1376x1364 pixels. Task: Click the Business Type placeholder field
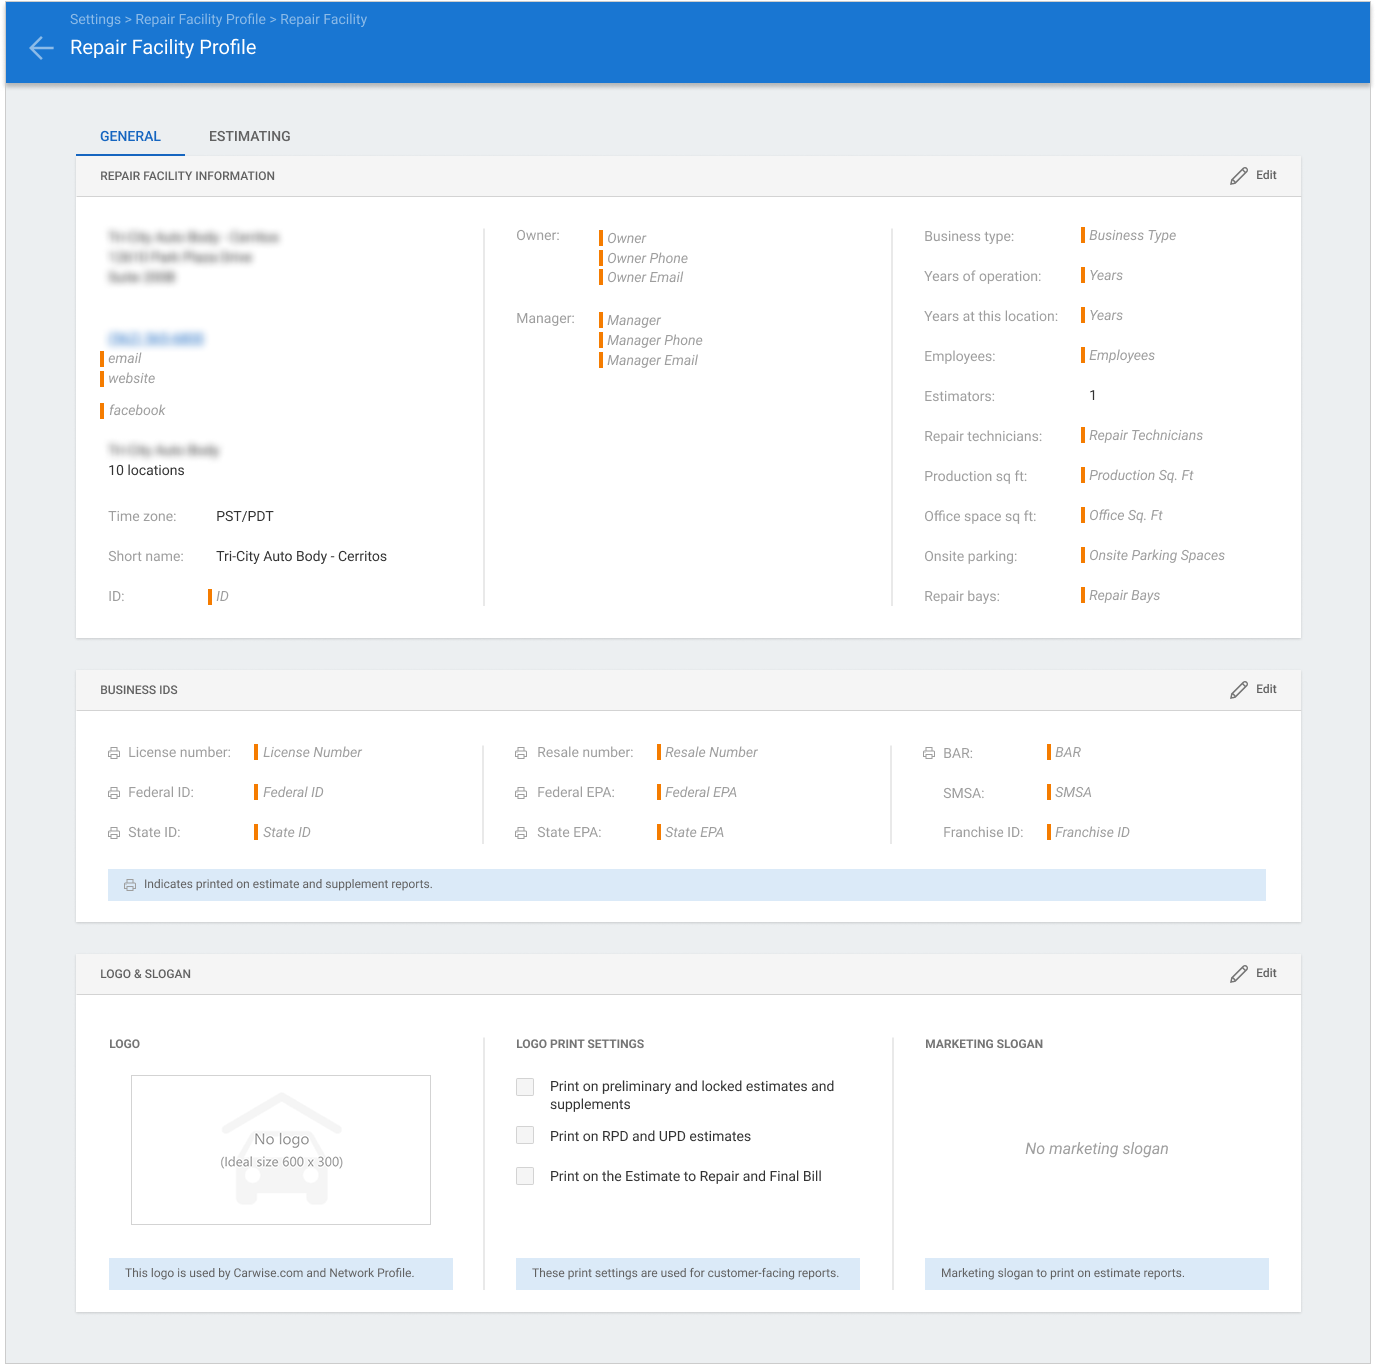point(1132,236)
